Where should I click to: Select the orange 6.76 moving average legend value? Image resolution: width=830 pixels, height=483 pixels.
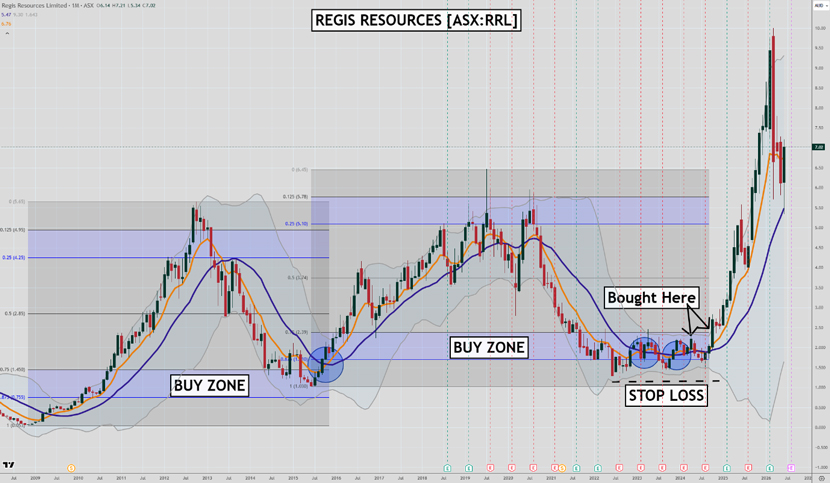(6, 24)
